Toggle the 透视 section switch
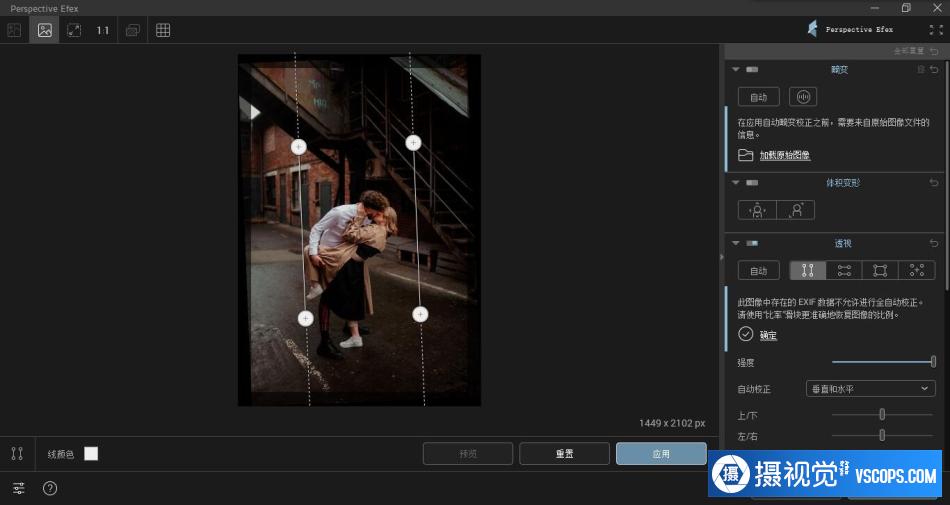 (x=752, y=243)
